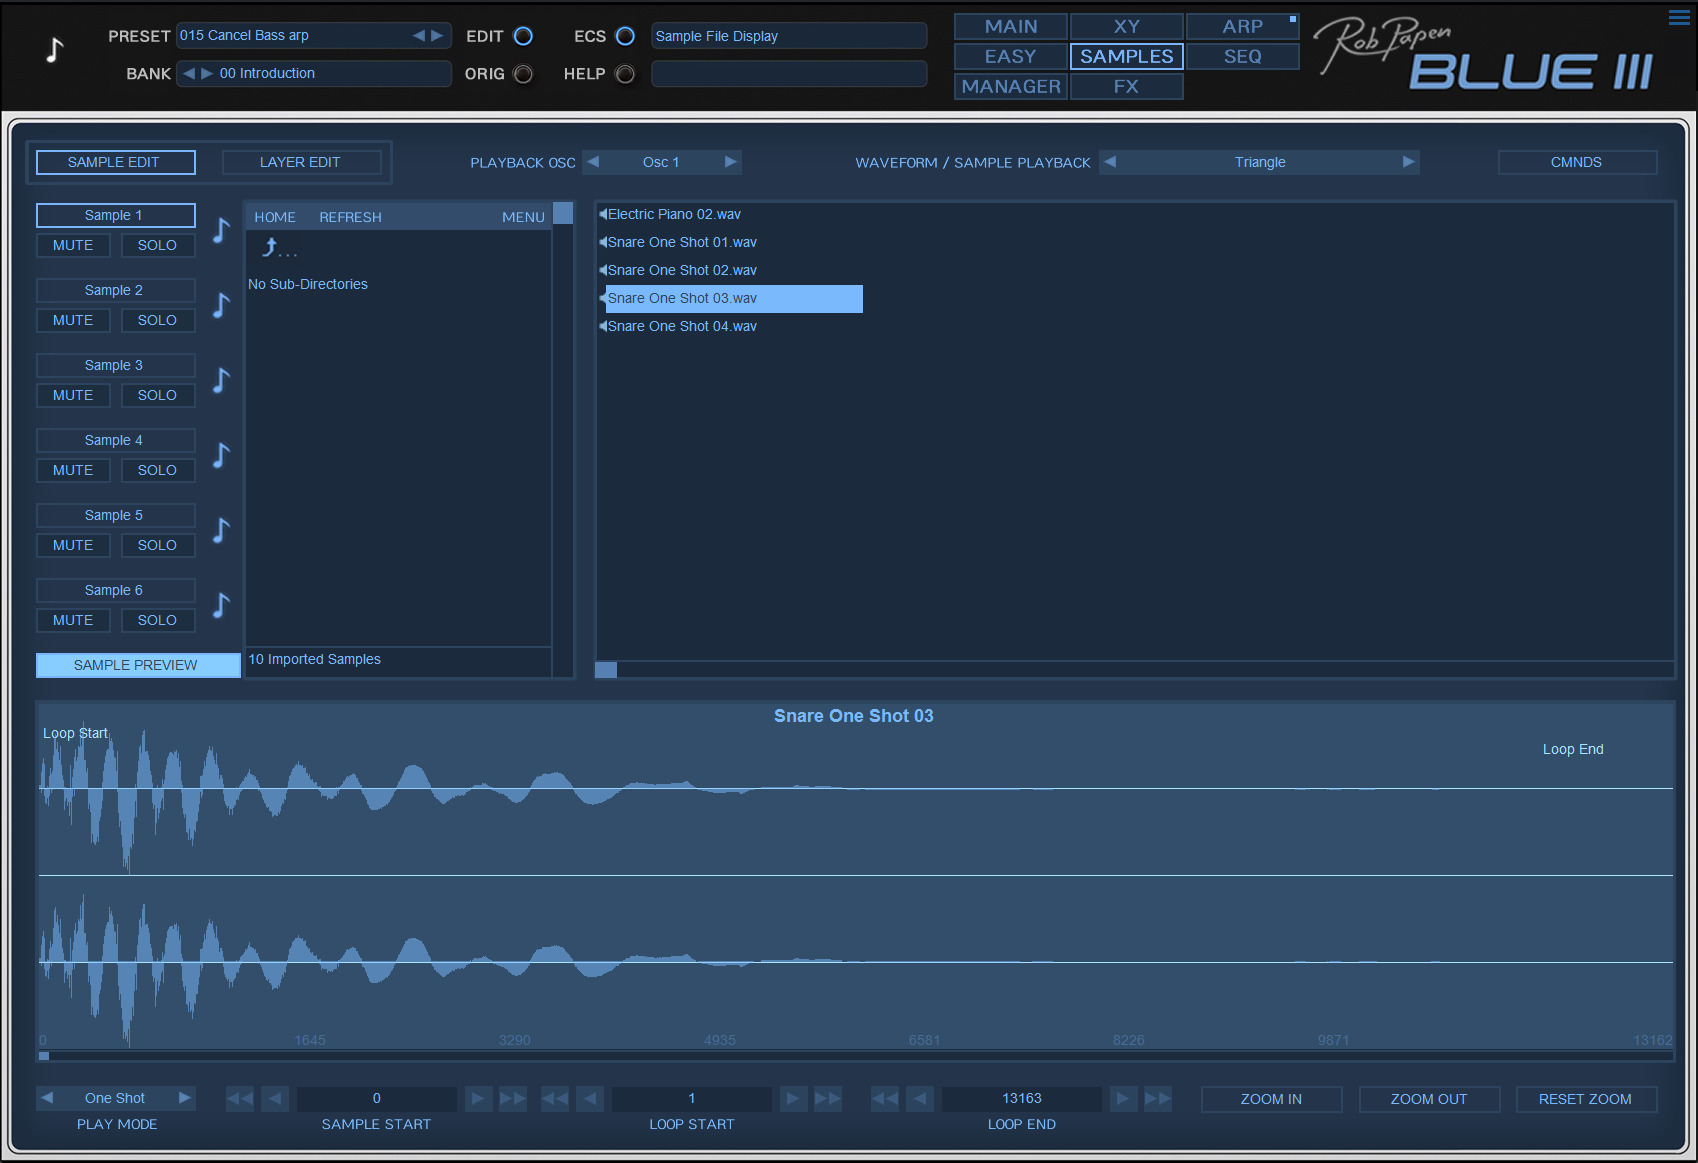Switch to the SEQ page tab
Screen dimensions: 1698x1163
pyautogui.click(x=1243, y=56)
